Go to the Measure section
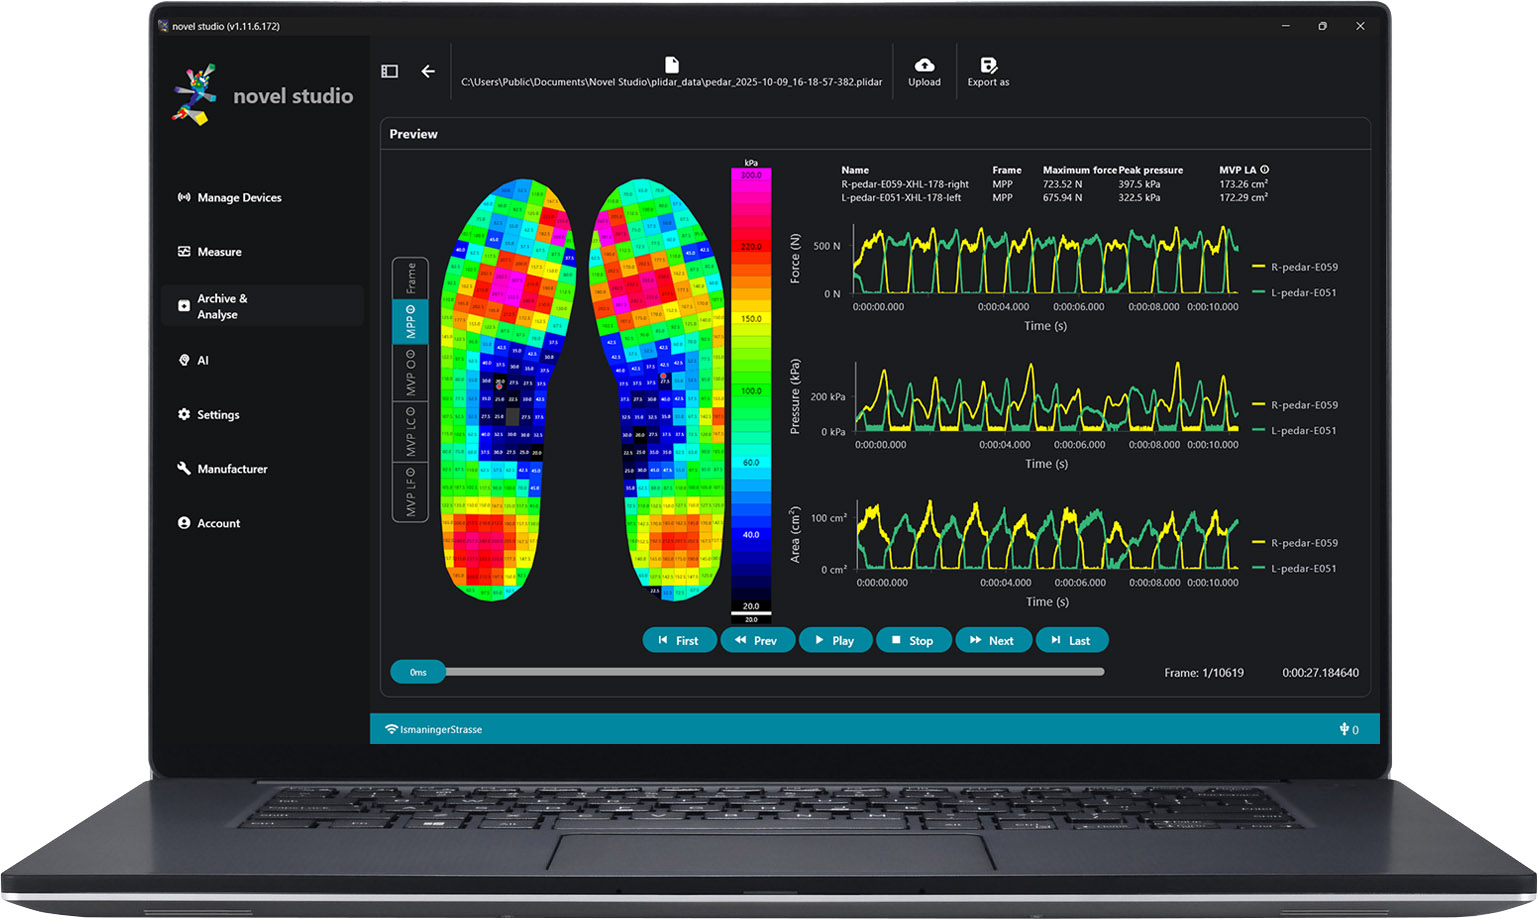The height and width of the screenshot is (919, 1538). pos(219,252)
